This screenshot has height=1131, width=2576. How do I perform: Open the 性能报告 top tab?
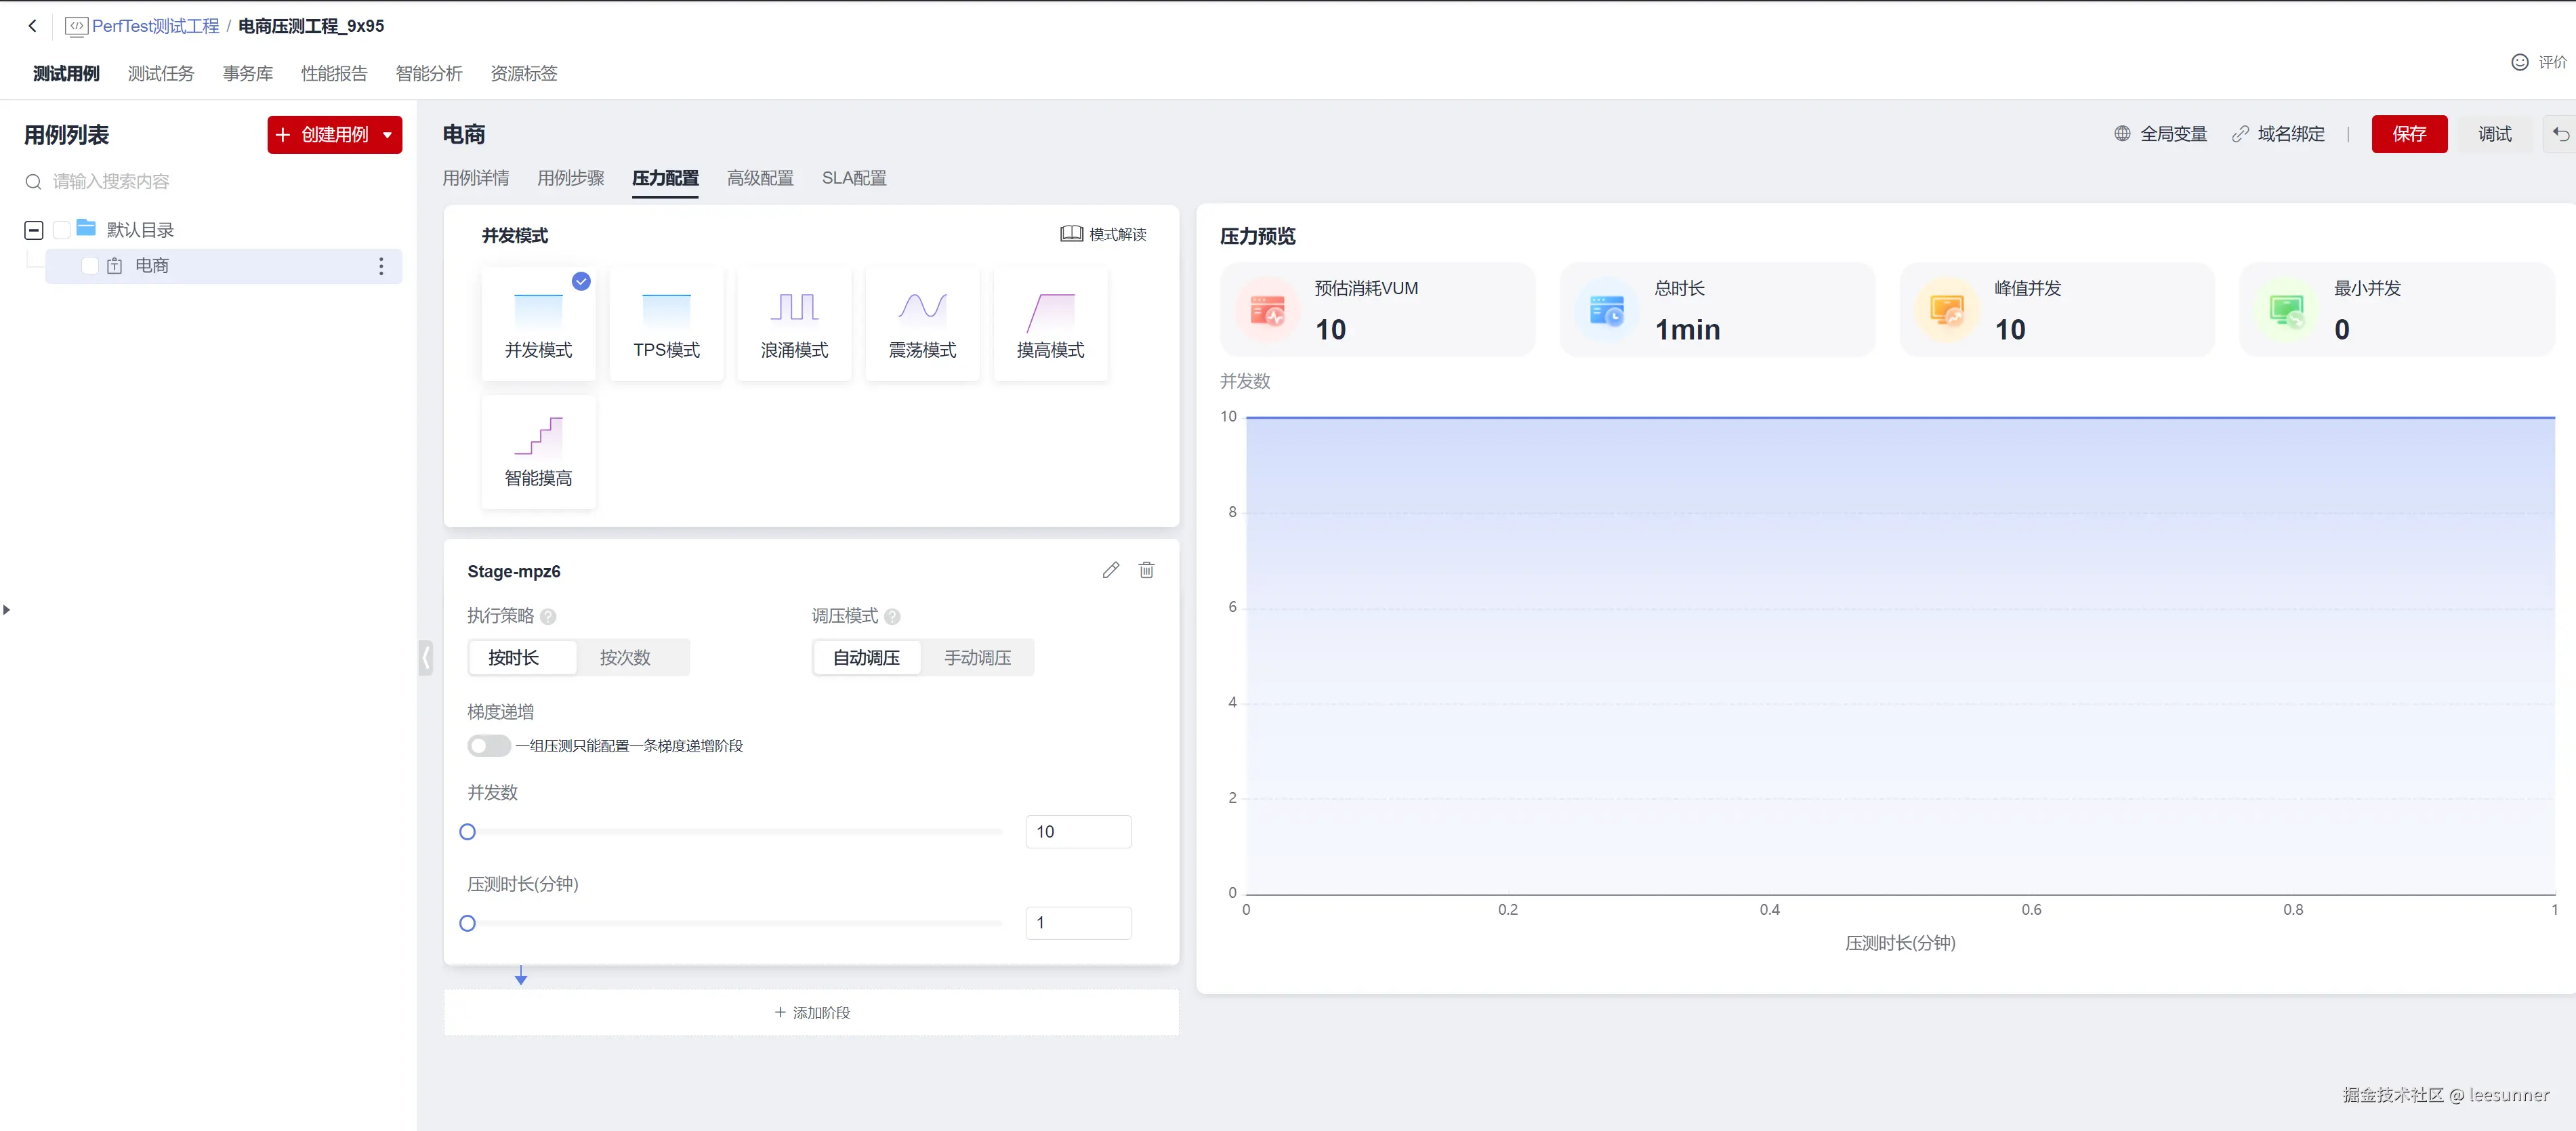click(334, 73)
